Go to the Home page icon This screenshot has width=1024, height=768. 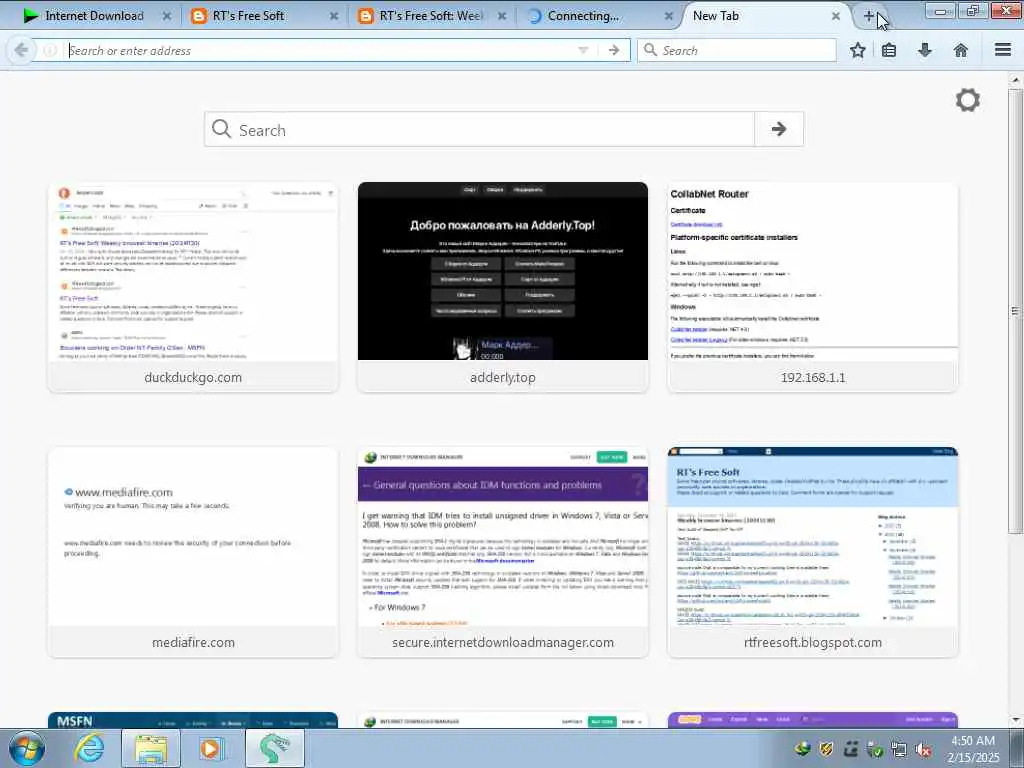point(961,50)
